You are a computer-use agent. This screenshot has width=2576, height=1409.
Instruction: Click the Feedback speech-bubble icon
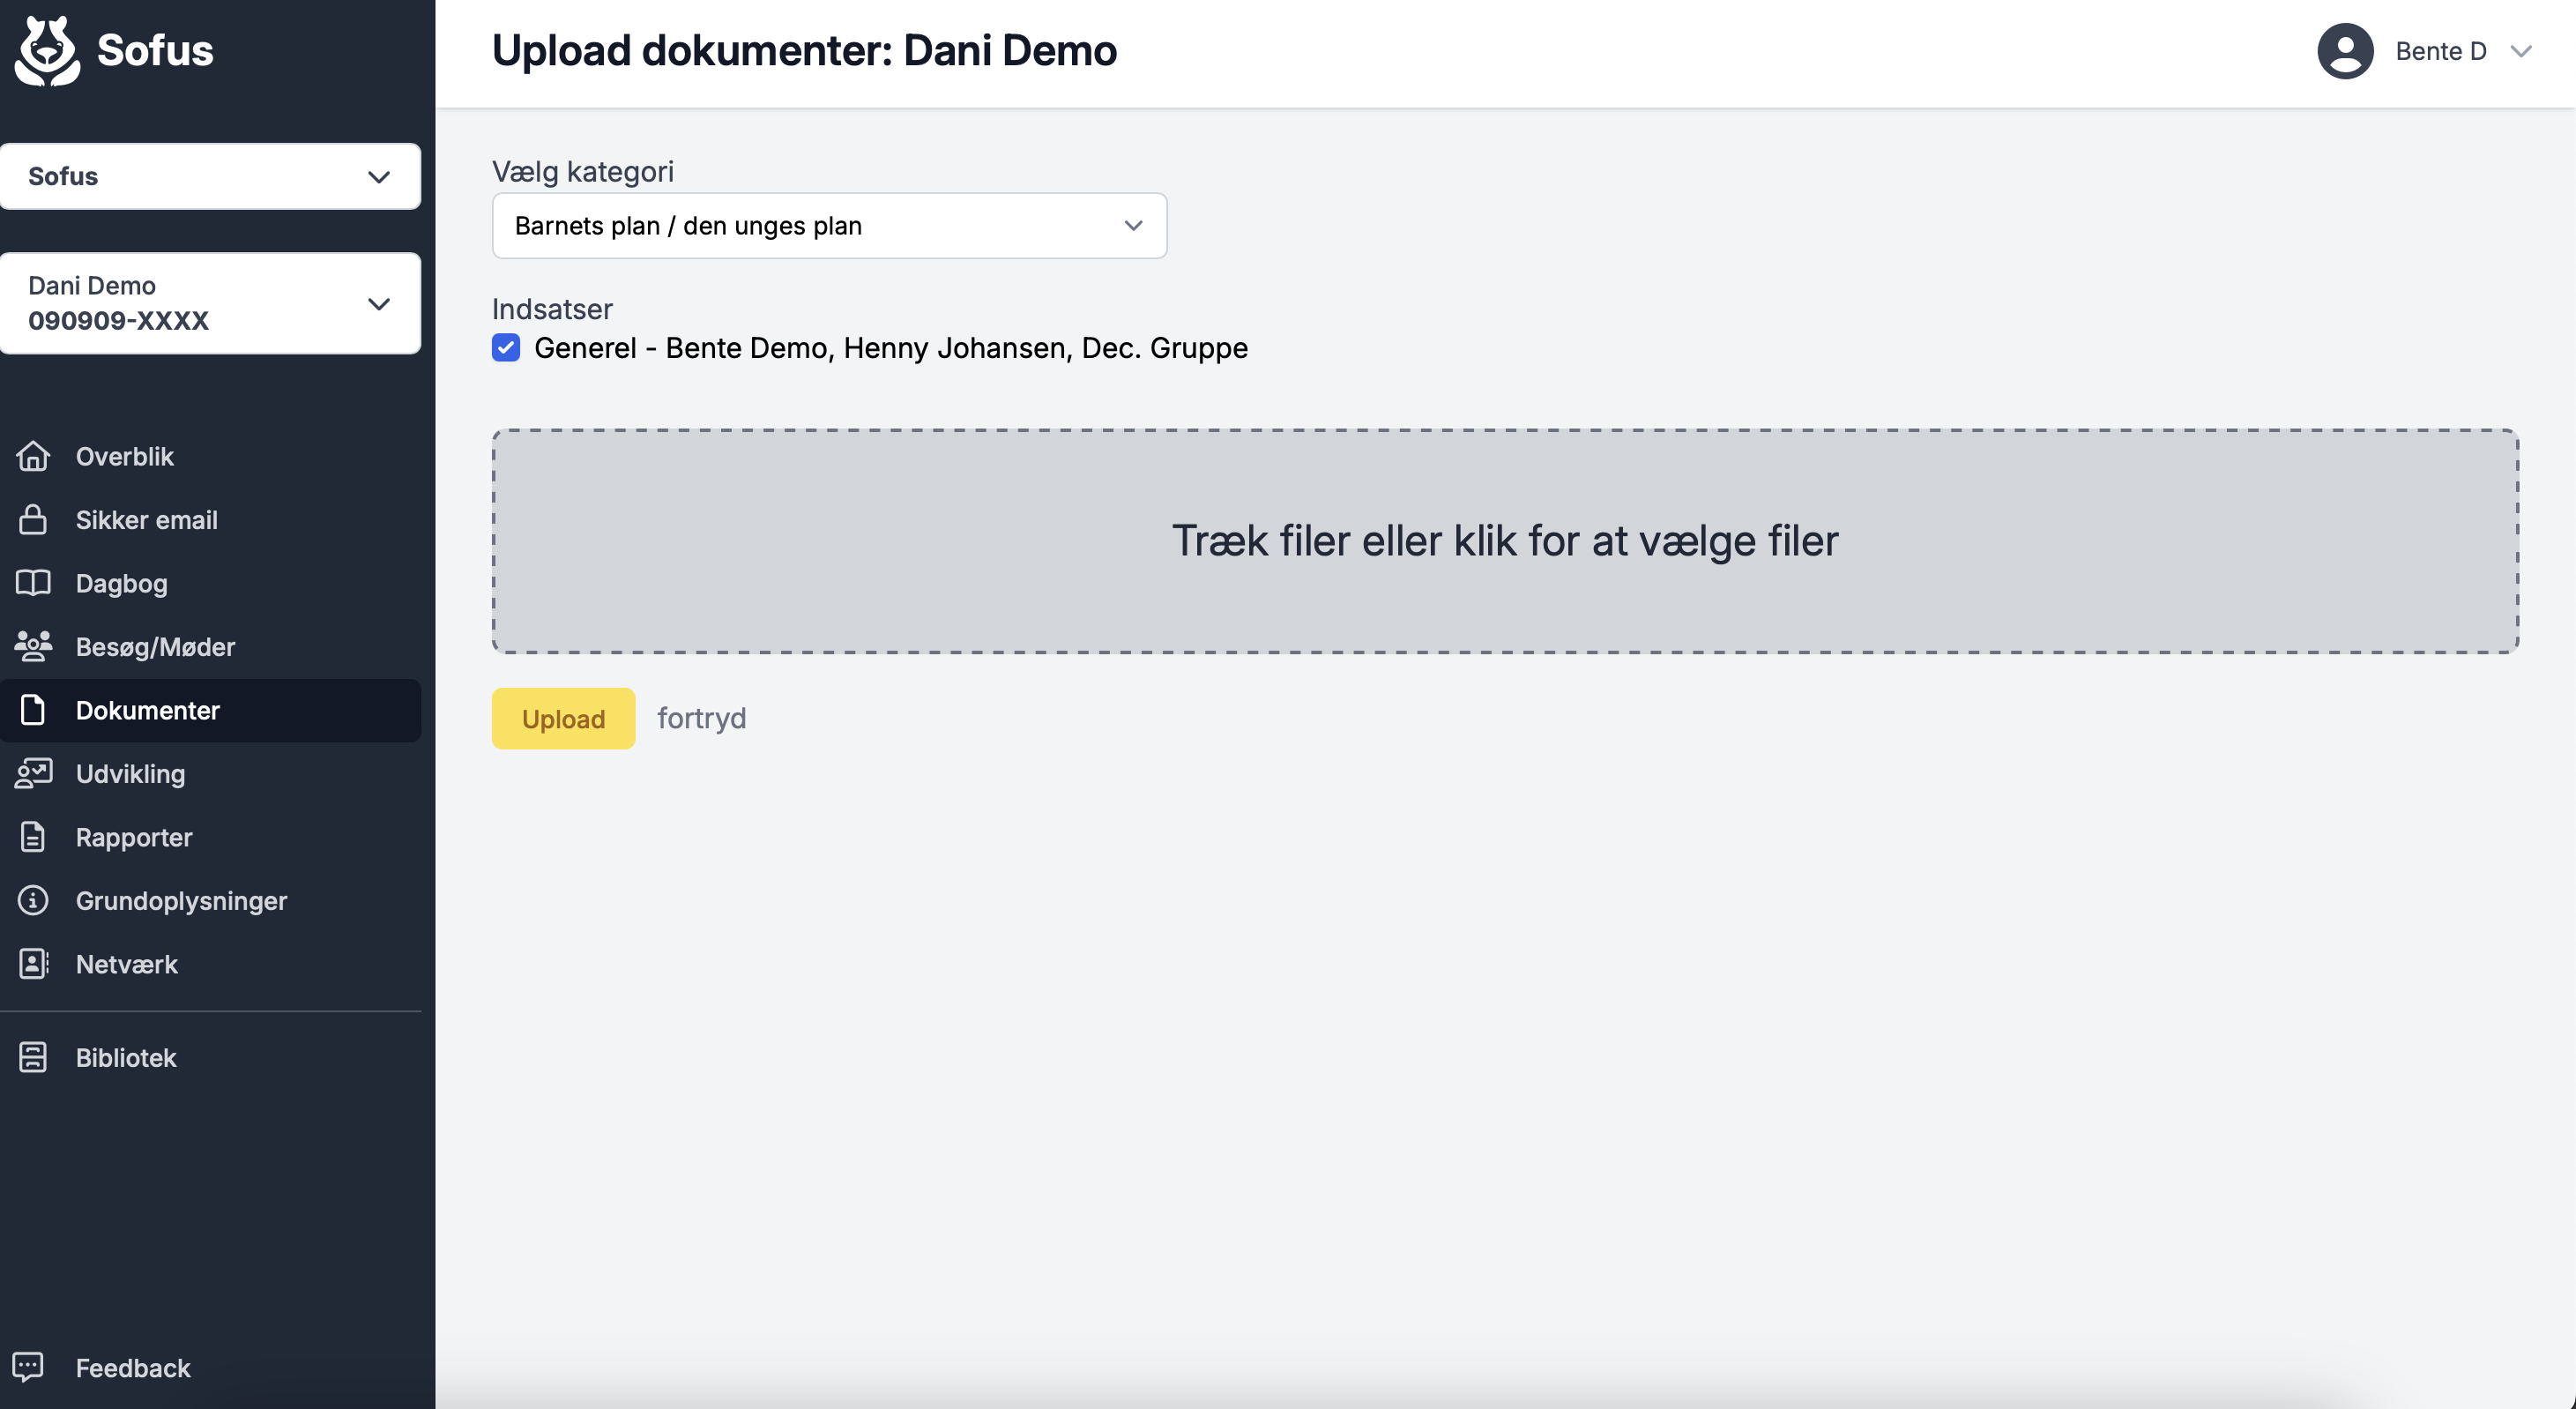28,1367
